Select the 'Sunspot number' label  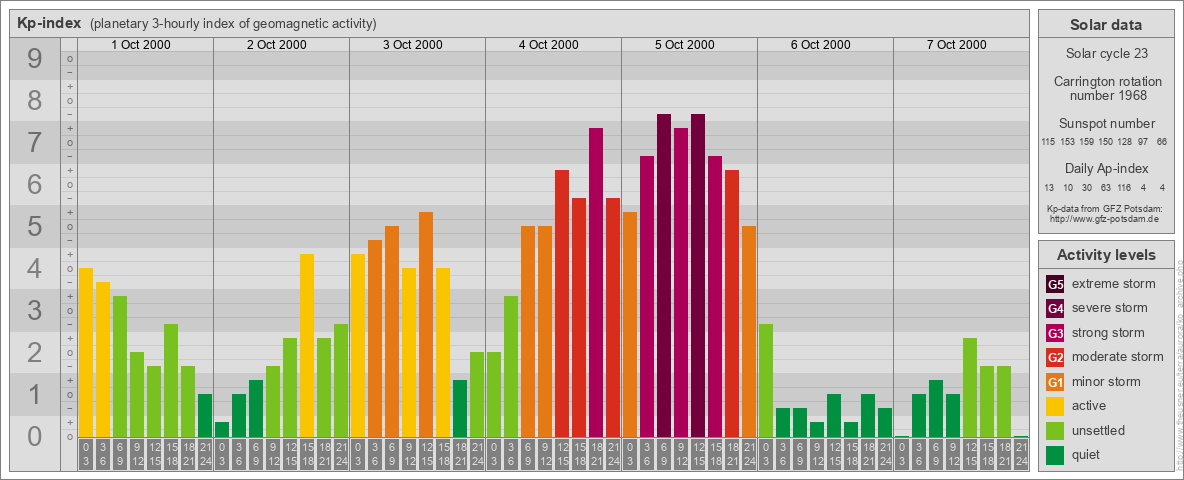[x=1106, y=123]
